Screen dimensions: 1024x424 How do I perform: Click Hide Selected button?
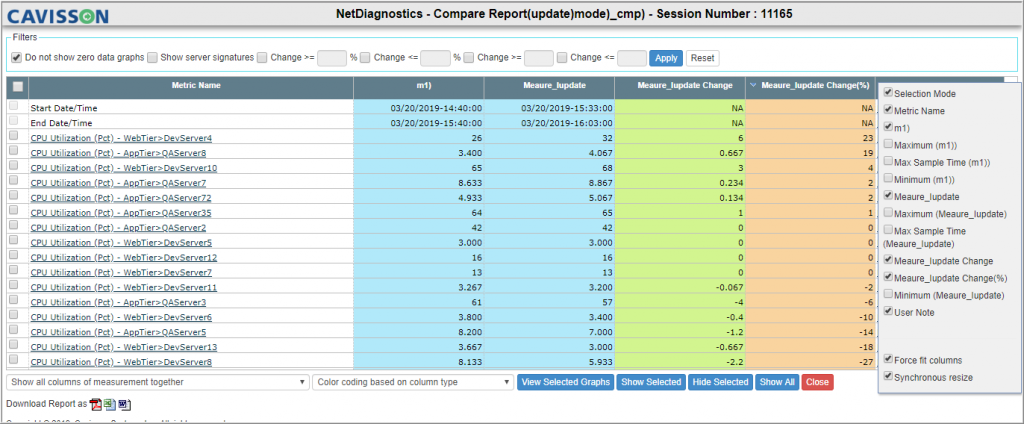coord(722,382)
